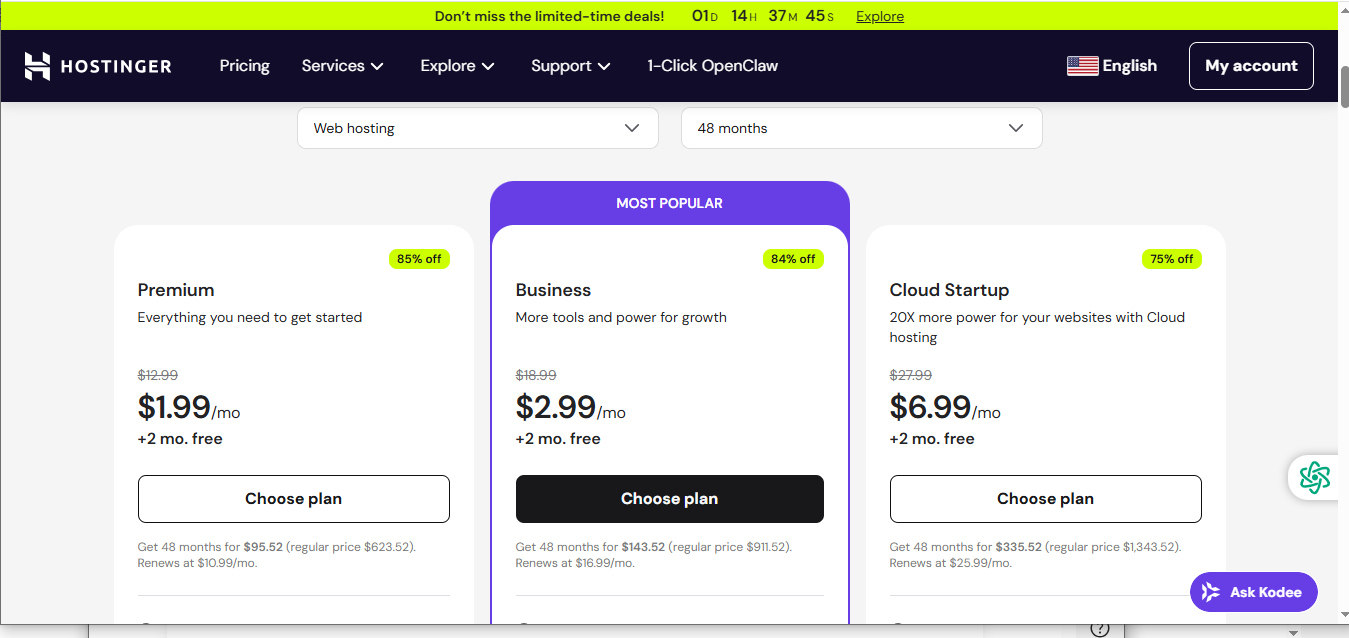Viewport: 1349px width, 638px height.
Task: Choose the Premium plan
Action: point(293,499)
